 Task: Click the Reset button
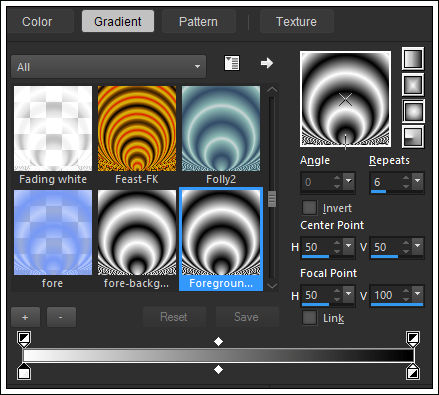point(174,317)
